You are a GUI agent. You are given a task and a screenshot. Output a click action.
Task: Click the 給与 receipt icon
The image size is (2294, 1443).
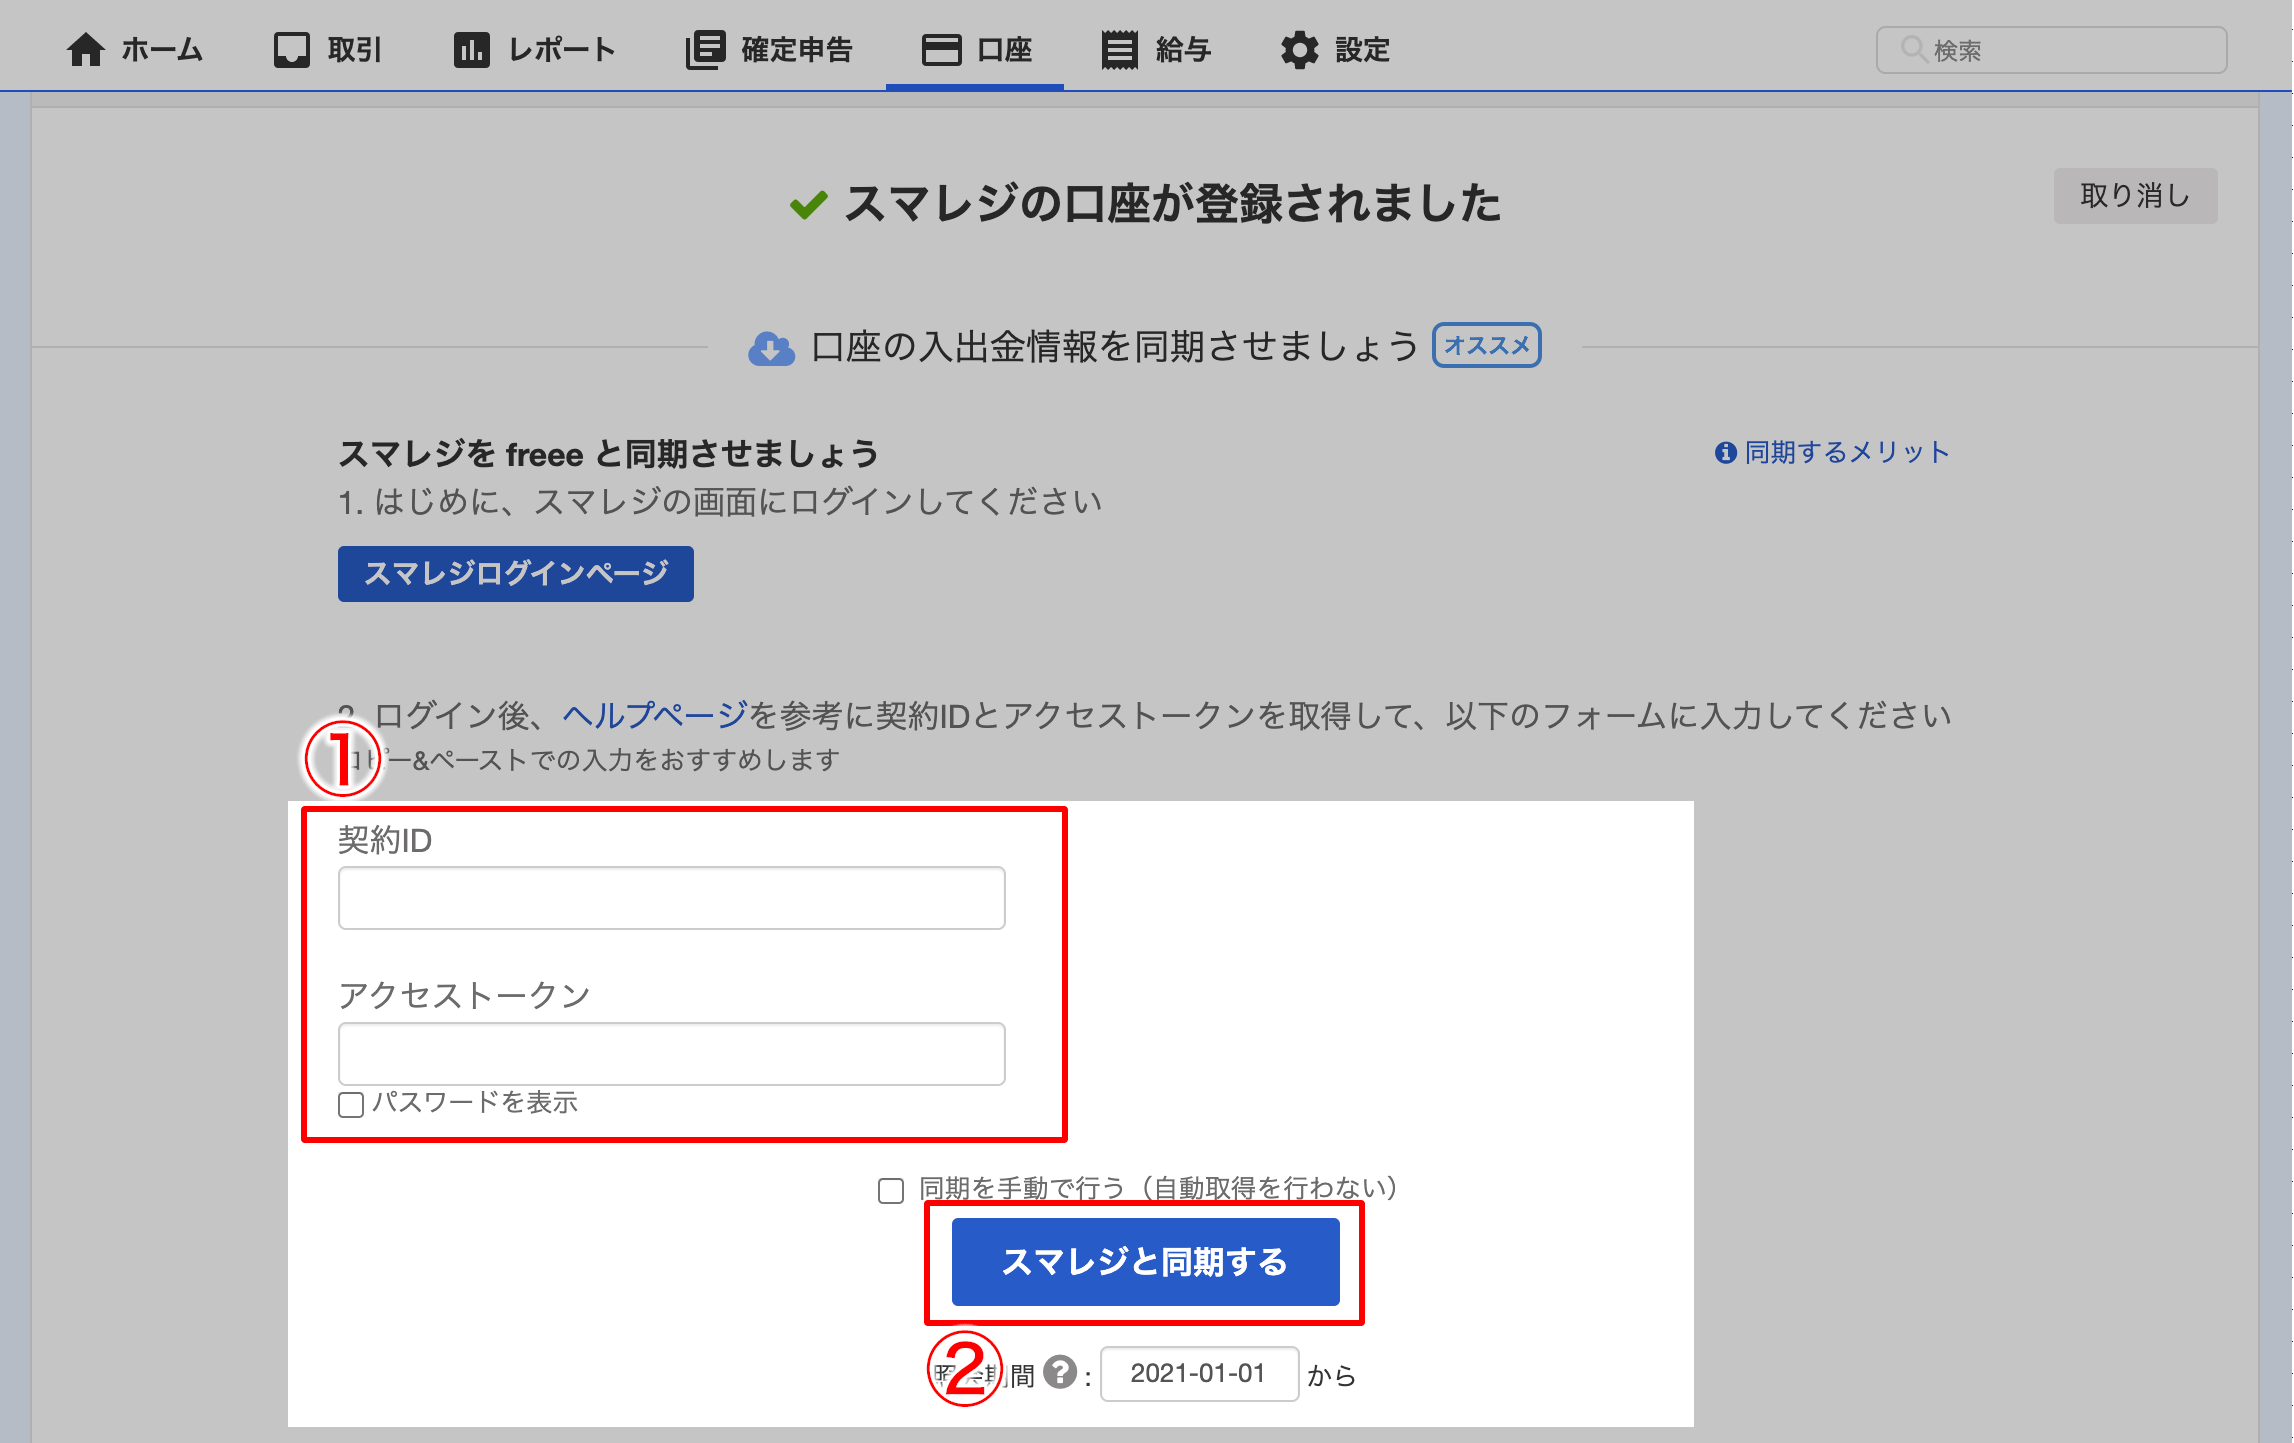(x=1119, y=49)
